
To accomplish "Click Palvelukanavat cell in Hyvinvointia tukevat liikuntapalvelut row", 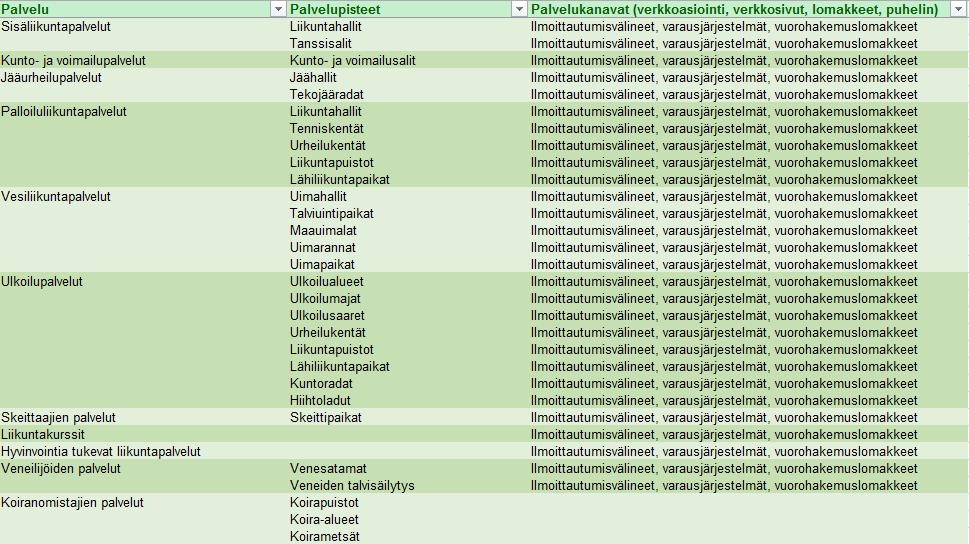I will point(748,451).
